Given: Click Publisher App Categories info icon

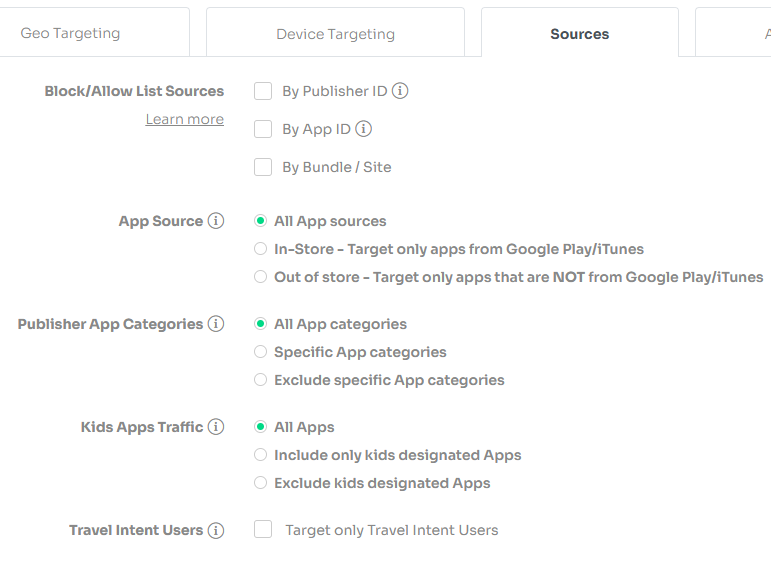Looking at the screenshot, I should coord(216,324).
